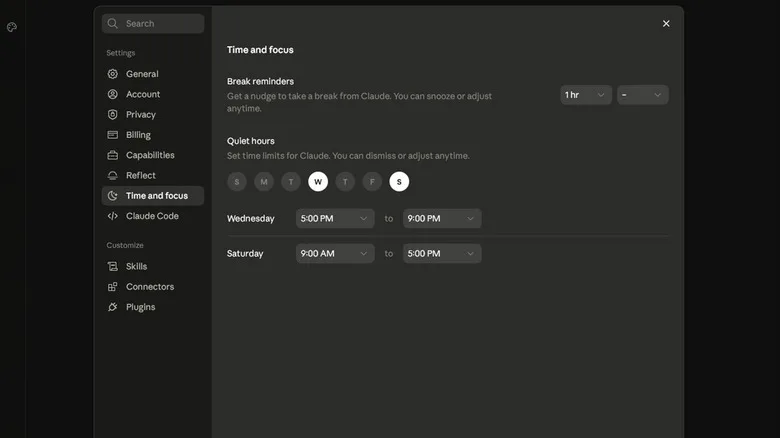Open the dash break reminder dropdown
Image resolution: width=780 pixels, height=438 pixels.
coord(643,95)
